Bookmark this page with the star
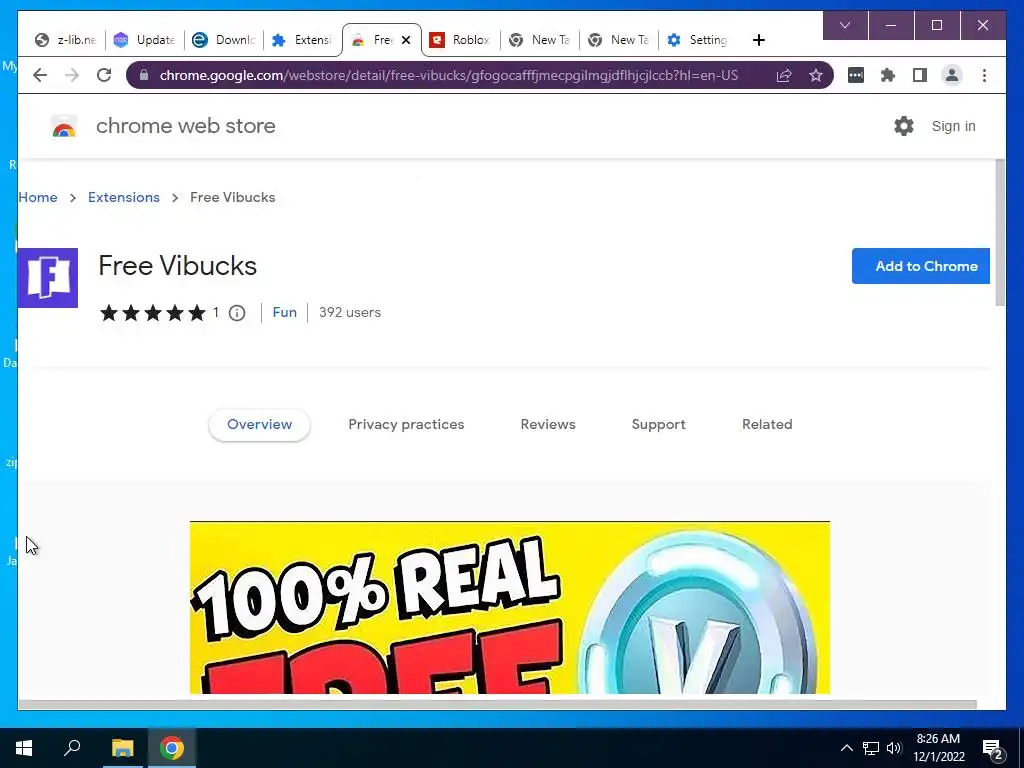 816,75
